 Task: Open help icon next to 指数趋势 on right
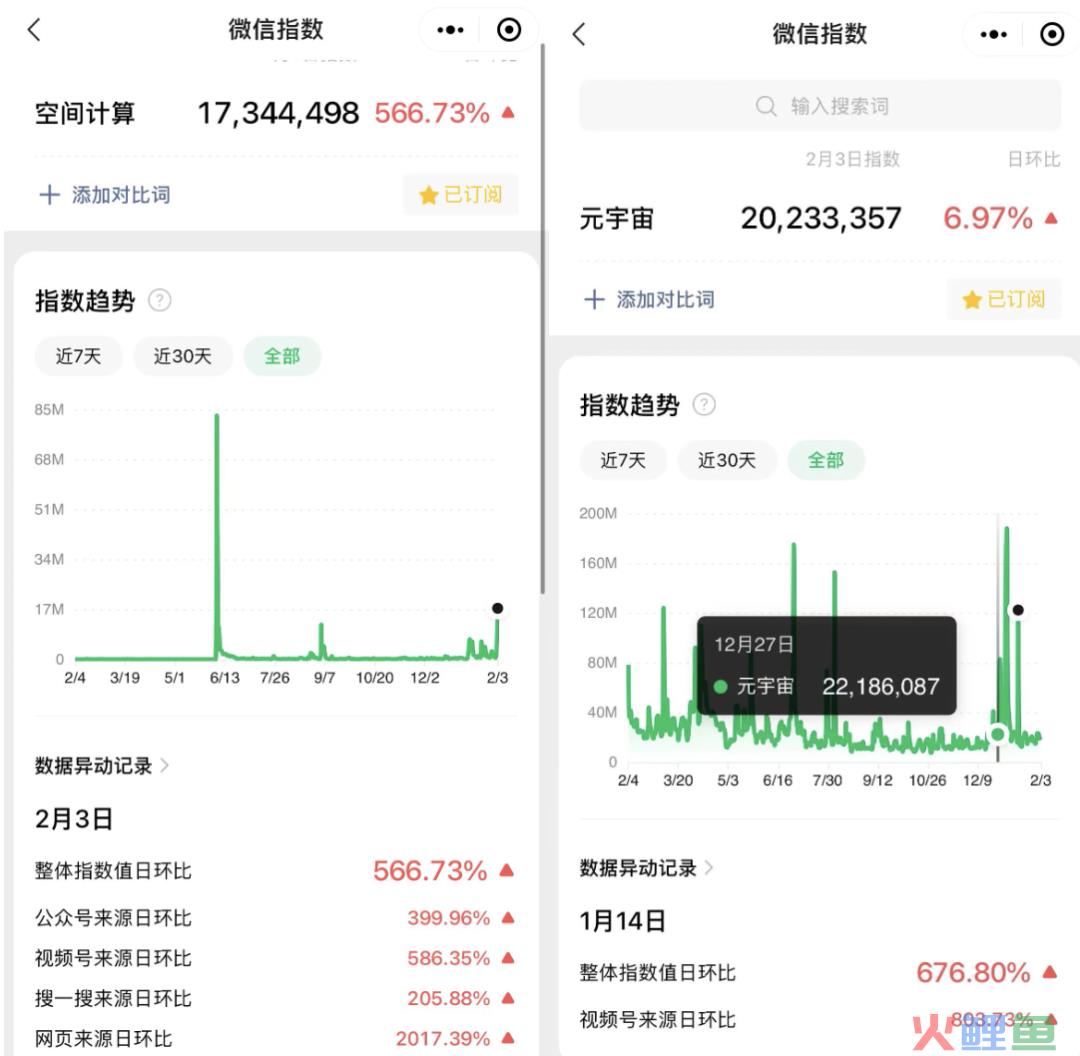(x=704, y=404)
